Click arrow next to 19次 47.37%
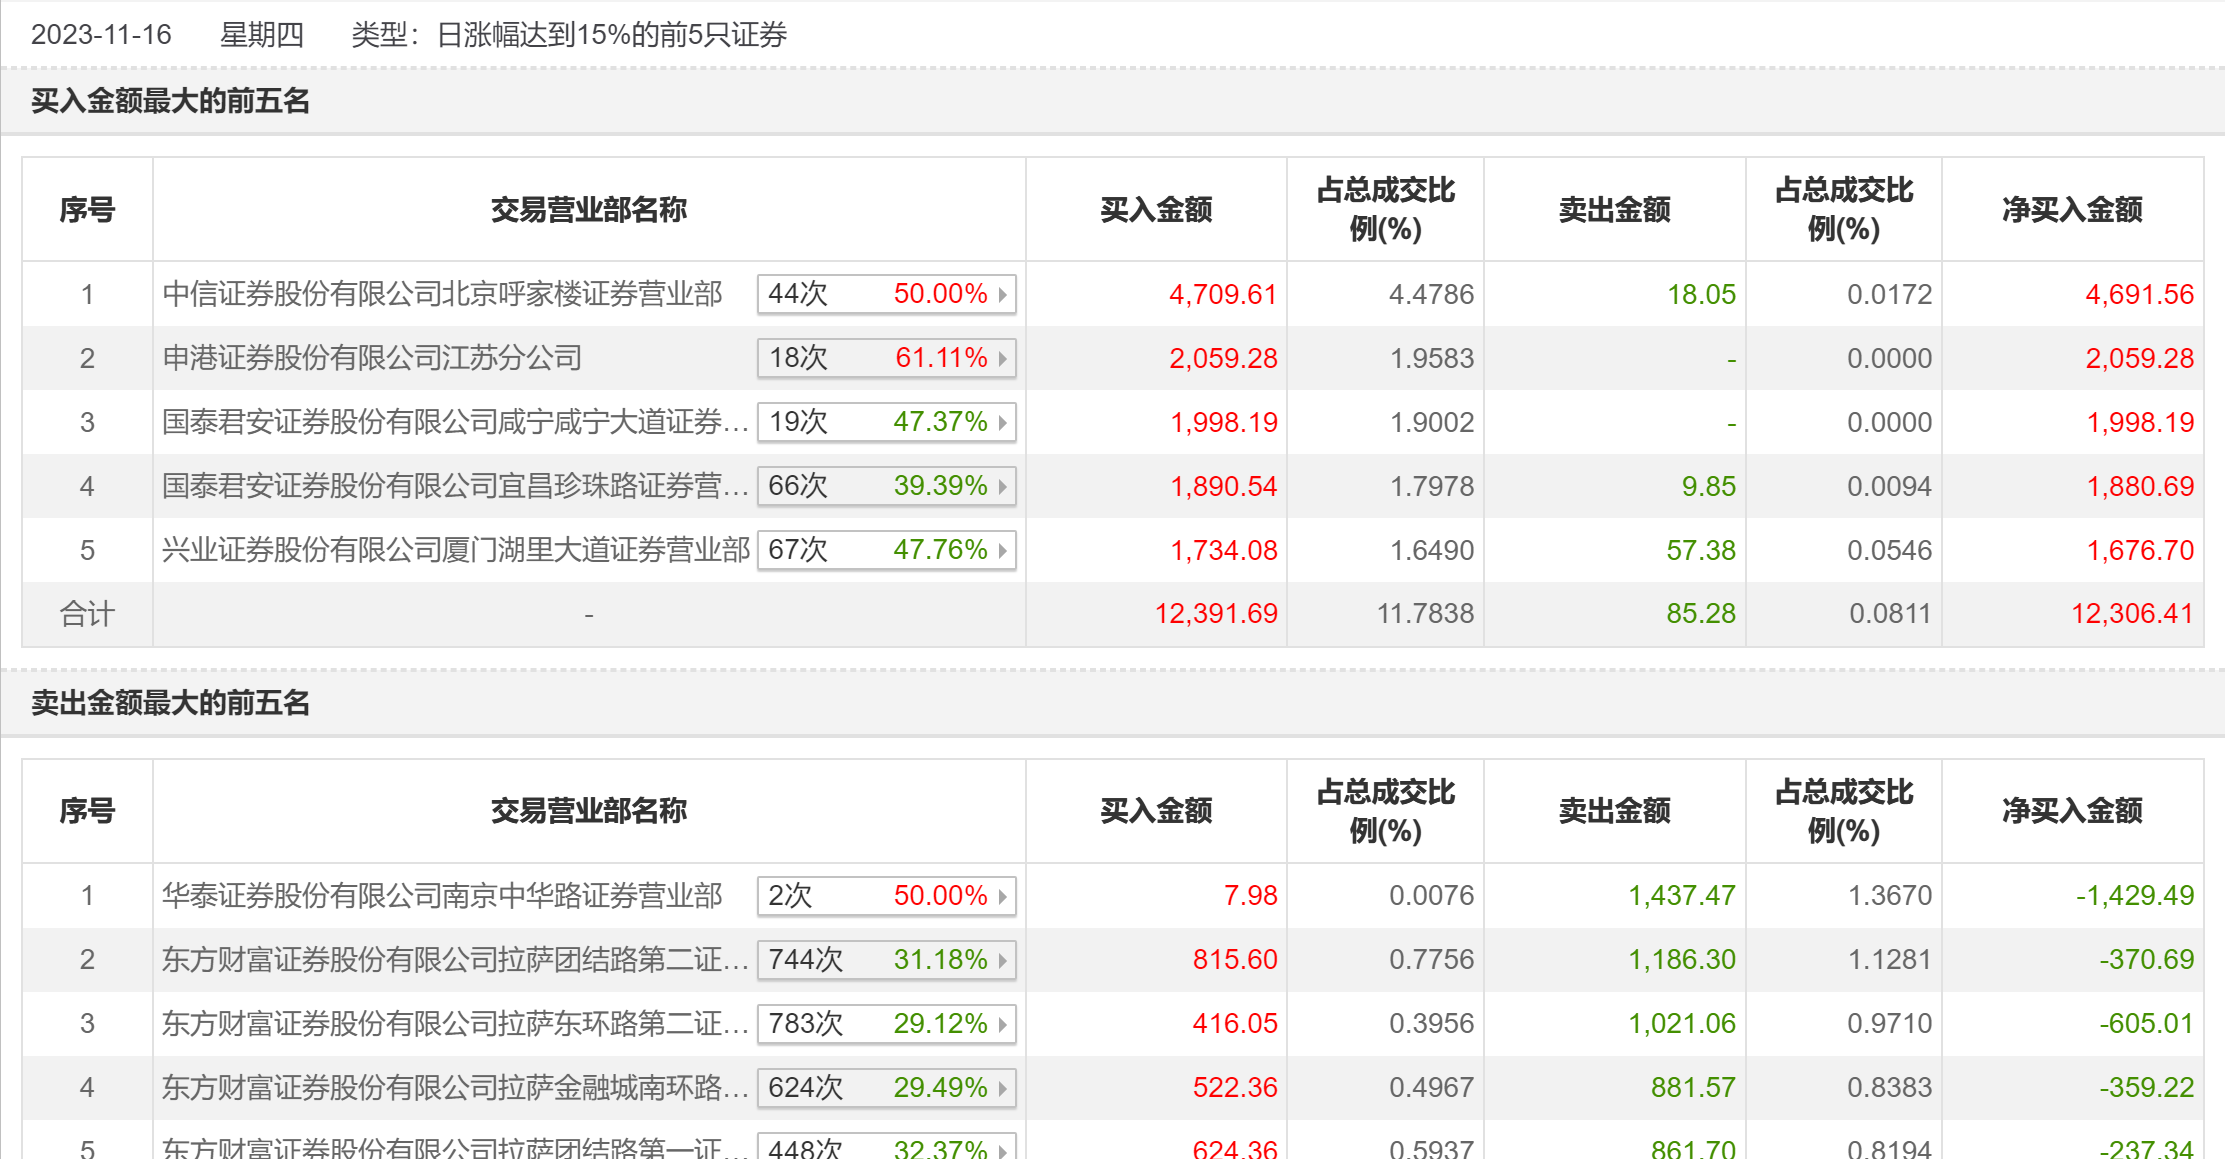 click(1002, 423)
